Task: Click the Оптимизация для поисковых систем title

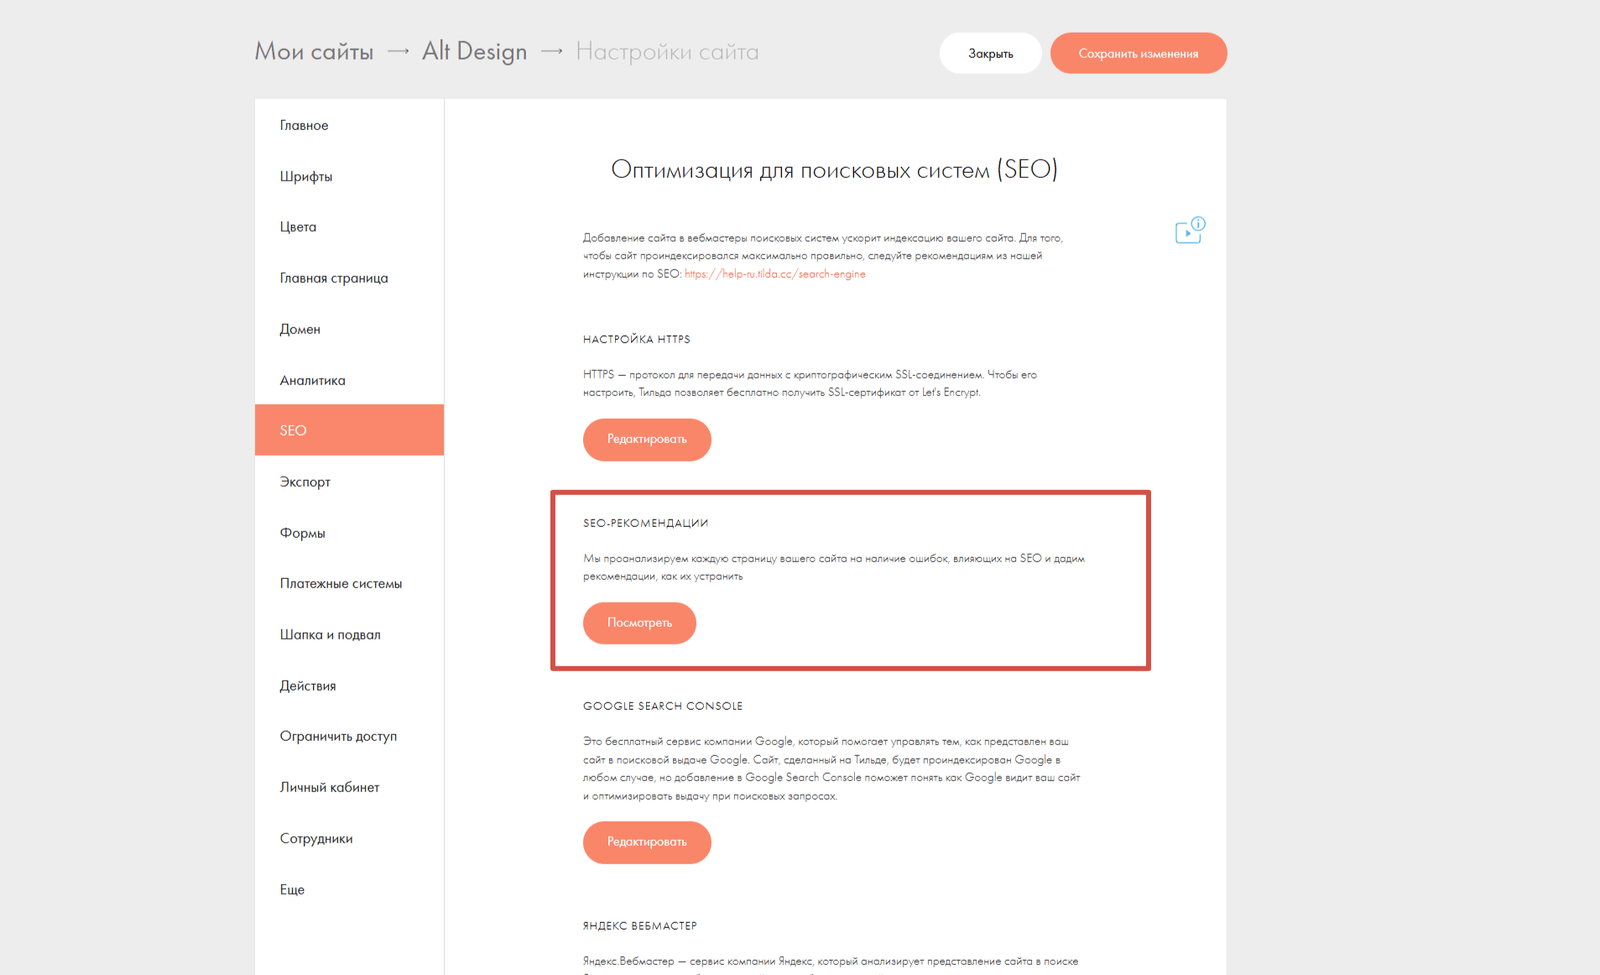Action: coord(834,169)
